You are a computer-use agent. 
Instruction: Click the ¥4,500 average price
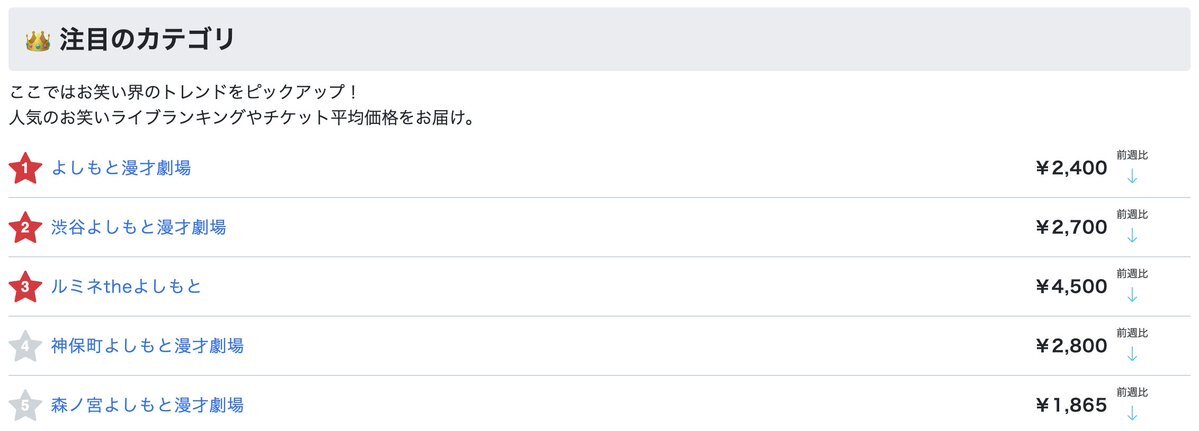[x=1071, y=287]
